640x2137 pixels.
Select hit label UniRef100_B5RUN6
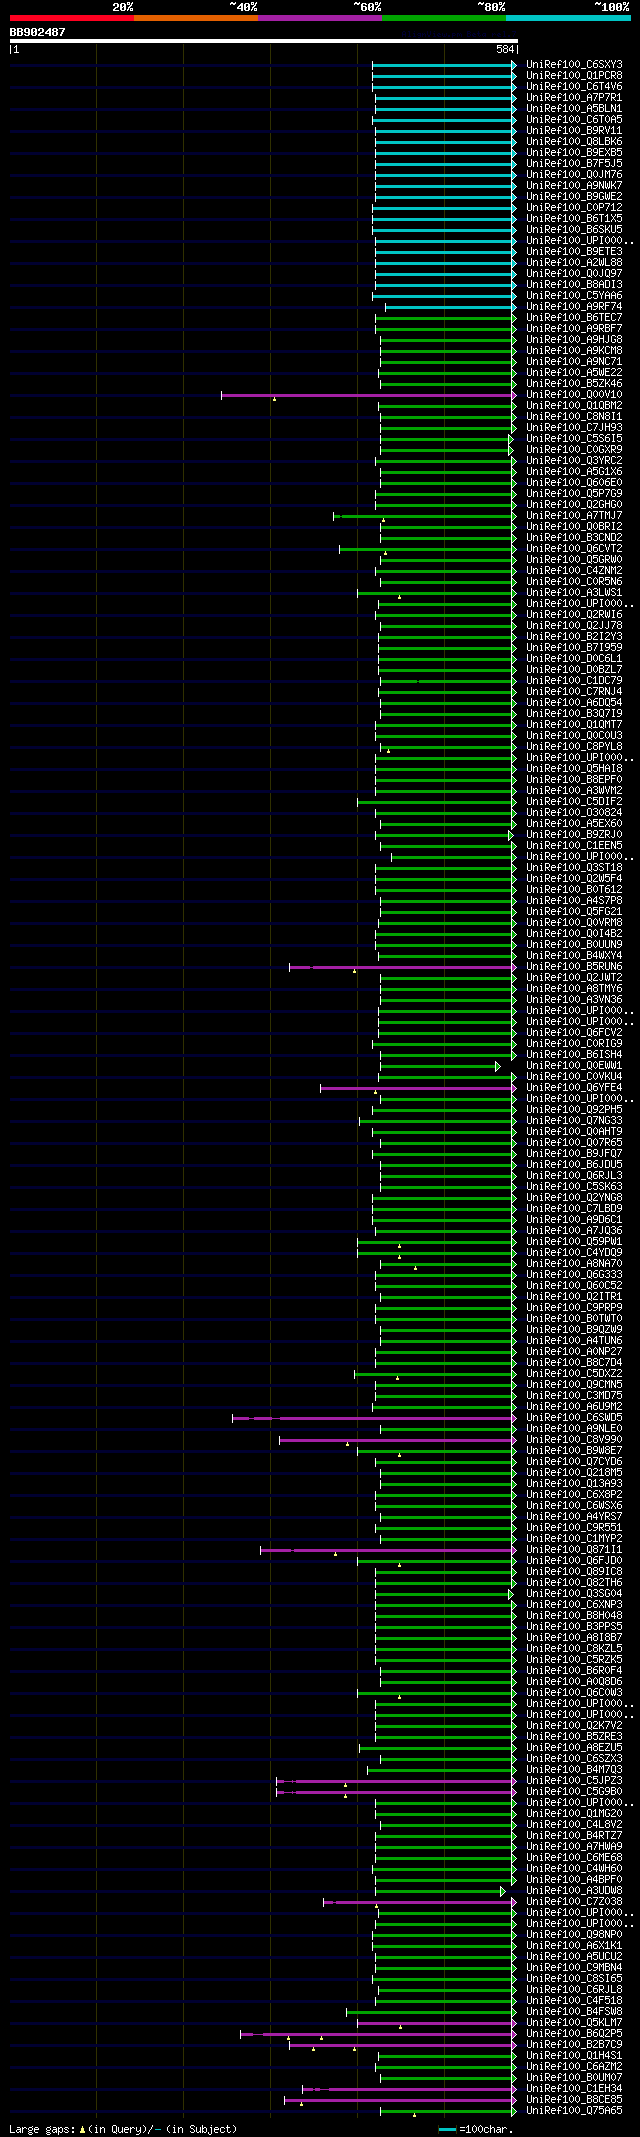pos(574,966)
